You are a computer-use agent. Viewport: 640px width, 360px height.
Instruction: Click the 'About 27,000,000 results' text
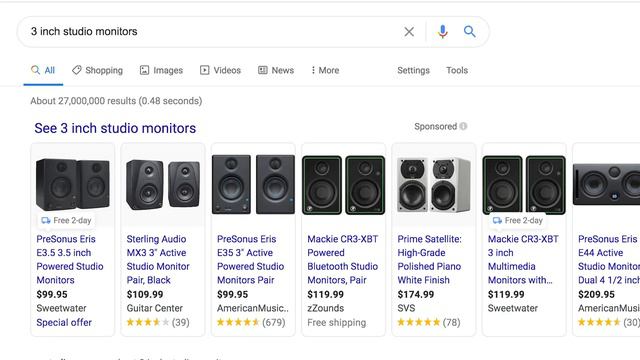click(116, 101)
